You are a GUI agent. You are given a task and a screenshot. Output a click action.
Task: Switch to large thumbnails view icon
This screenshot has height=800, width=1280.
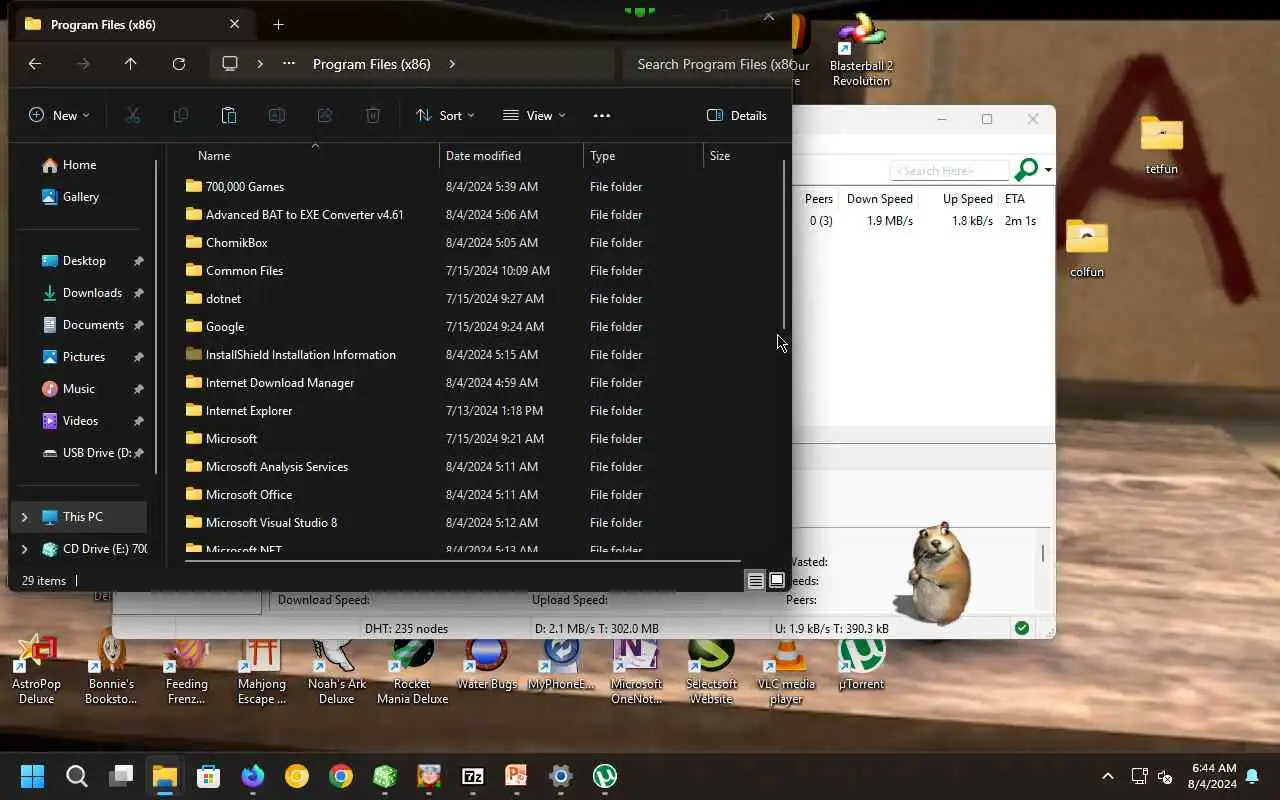click(x=776, y=581)
